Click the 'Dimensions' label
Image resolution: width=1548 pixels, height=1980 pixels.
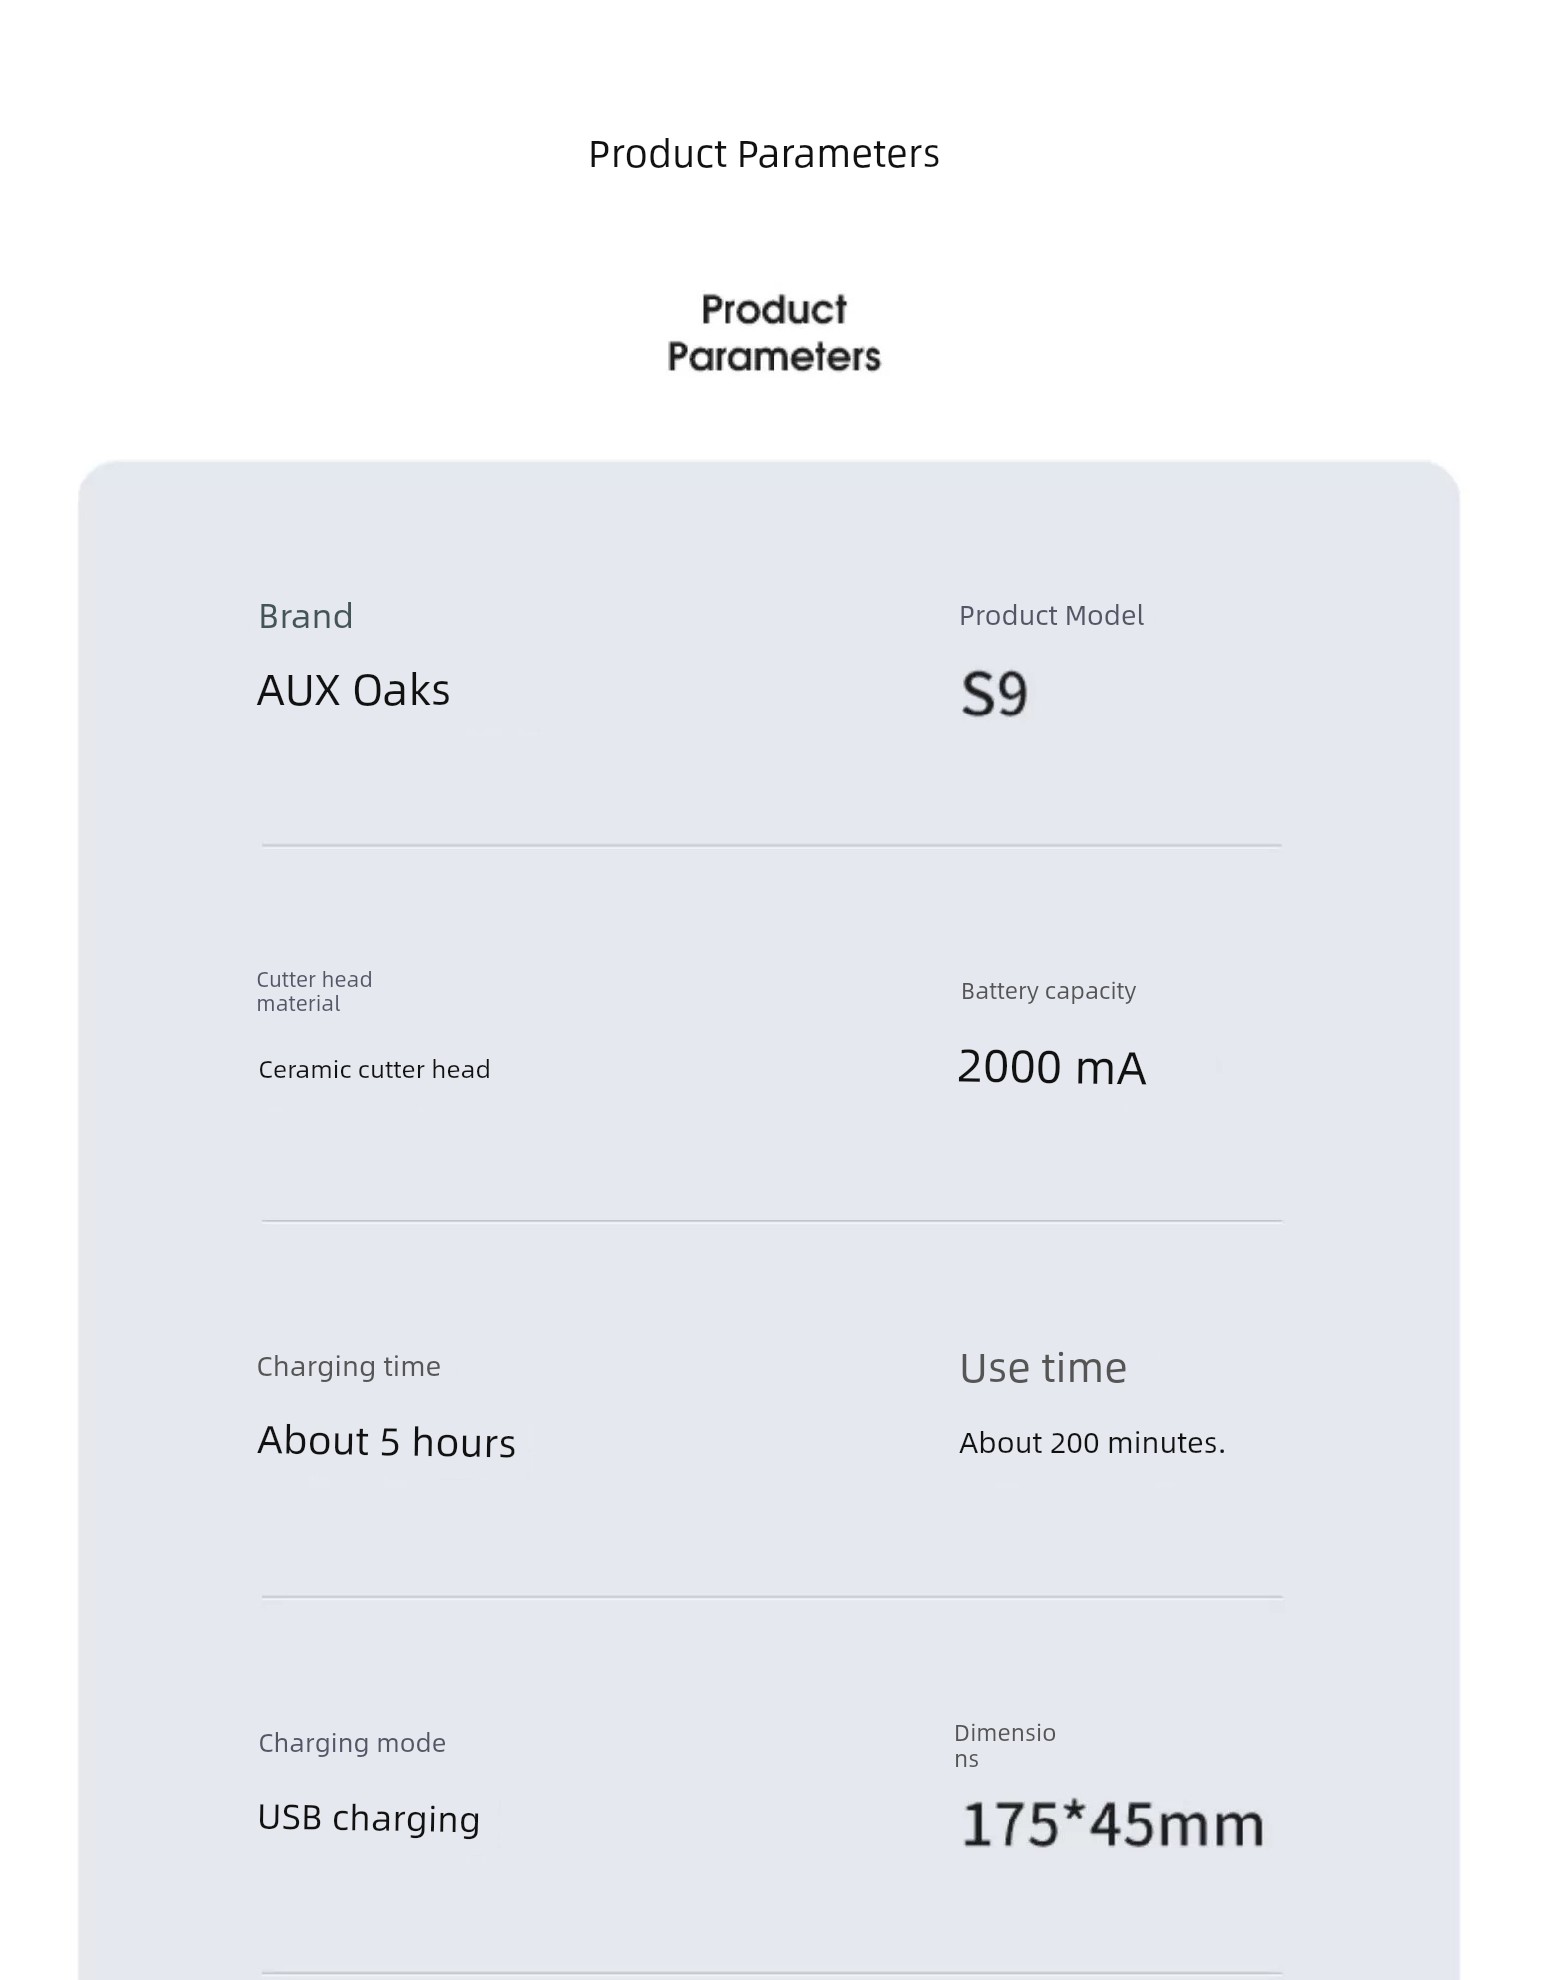pos(1005,1745)
